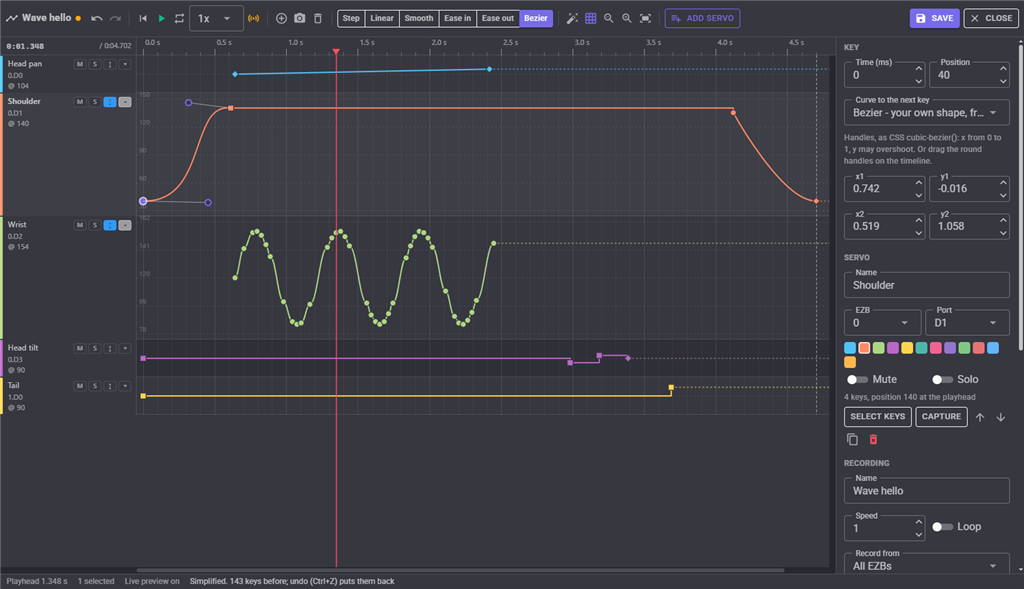
Task: Solo the Tail track
Action: click(x=95, y=386)
